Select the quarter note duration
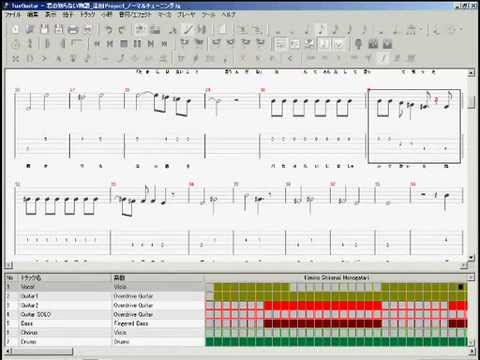480x360 pixels. coord(307,30)
